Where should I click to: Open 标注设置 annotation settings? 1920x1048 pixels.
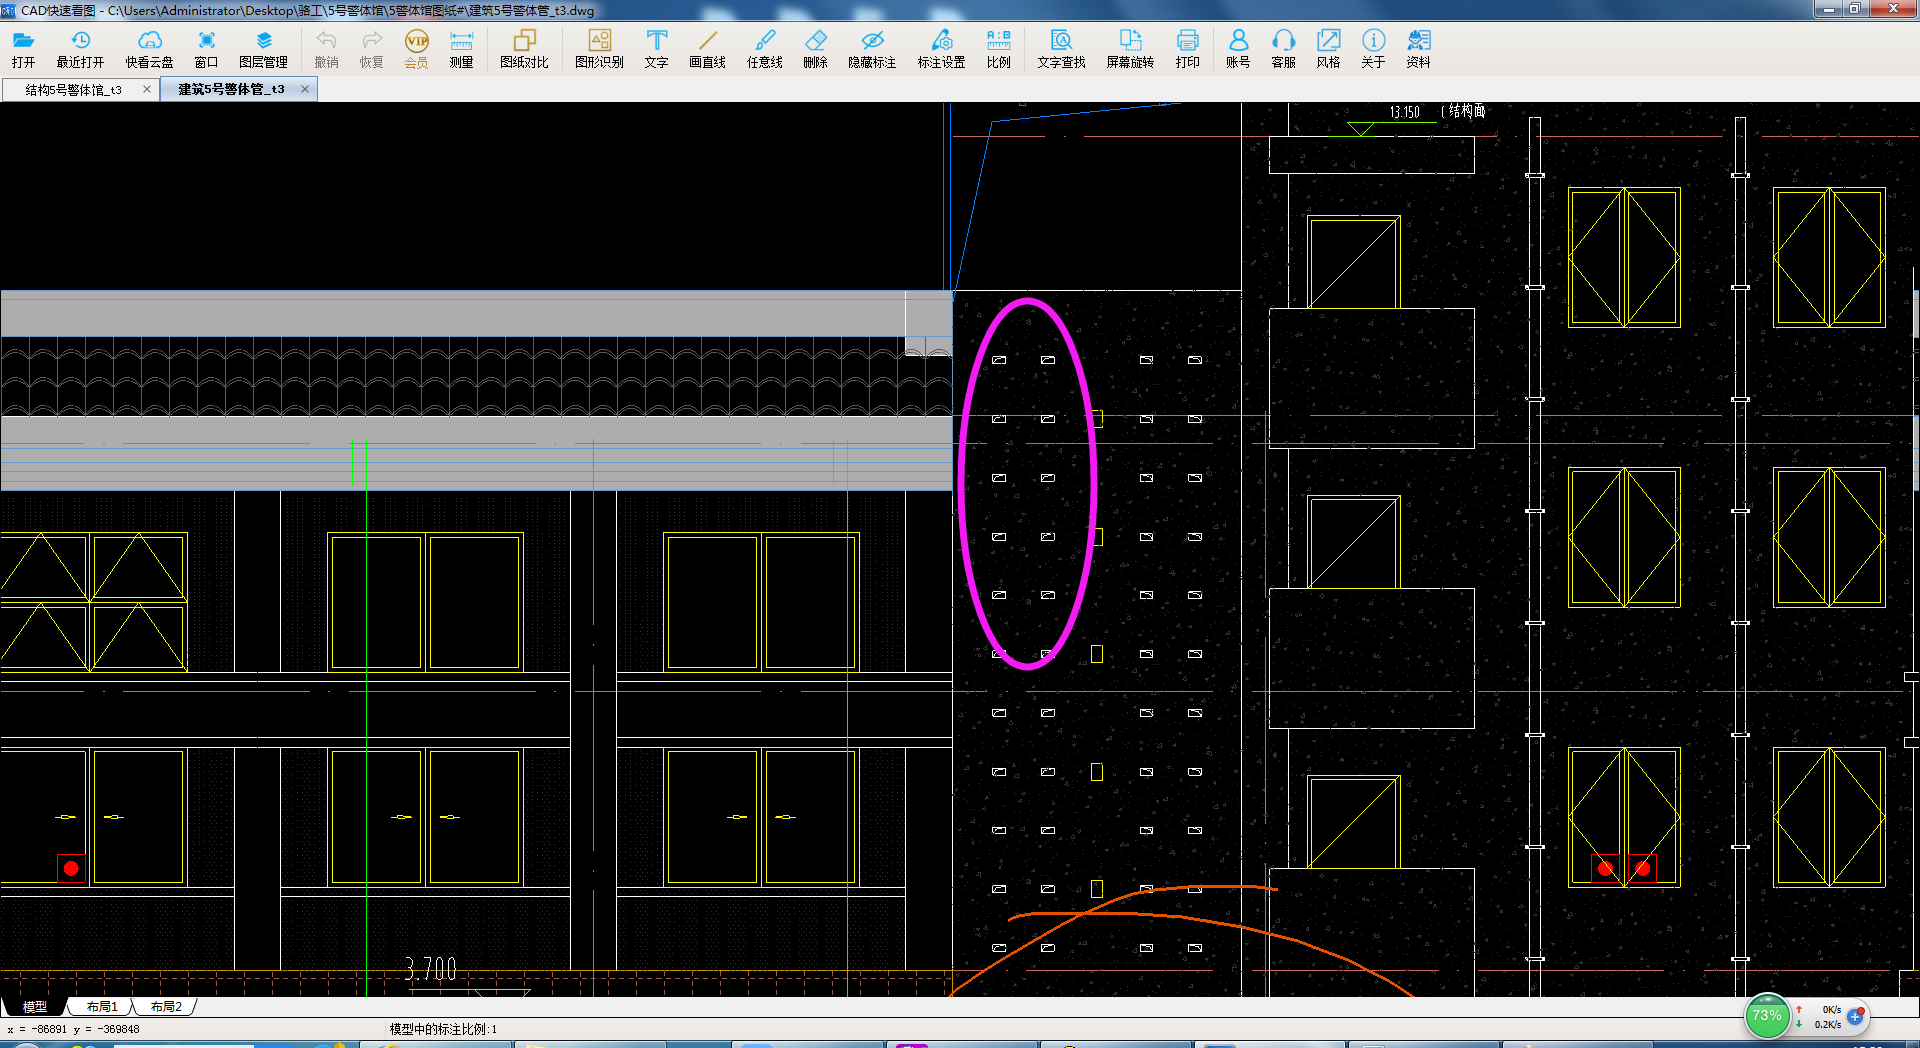pos(941,48)
